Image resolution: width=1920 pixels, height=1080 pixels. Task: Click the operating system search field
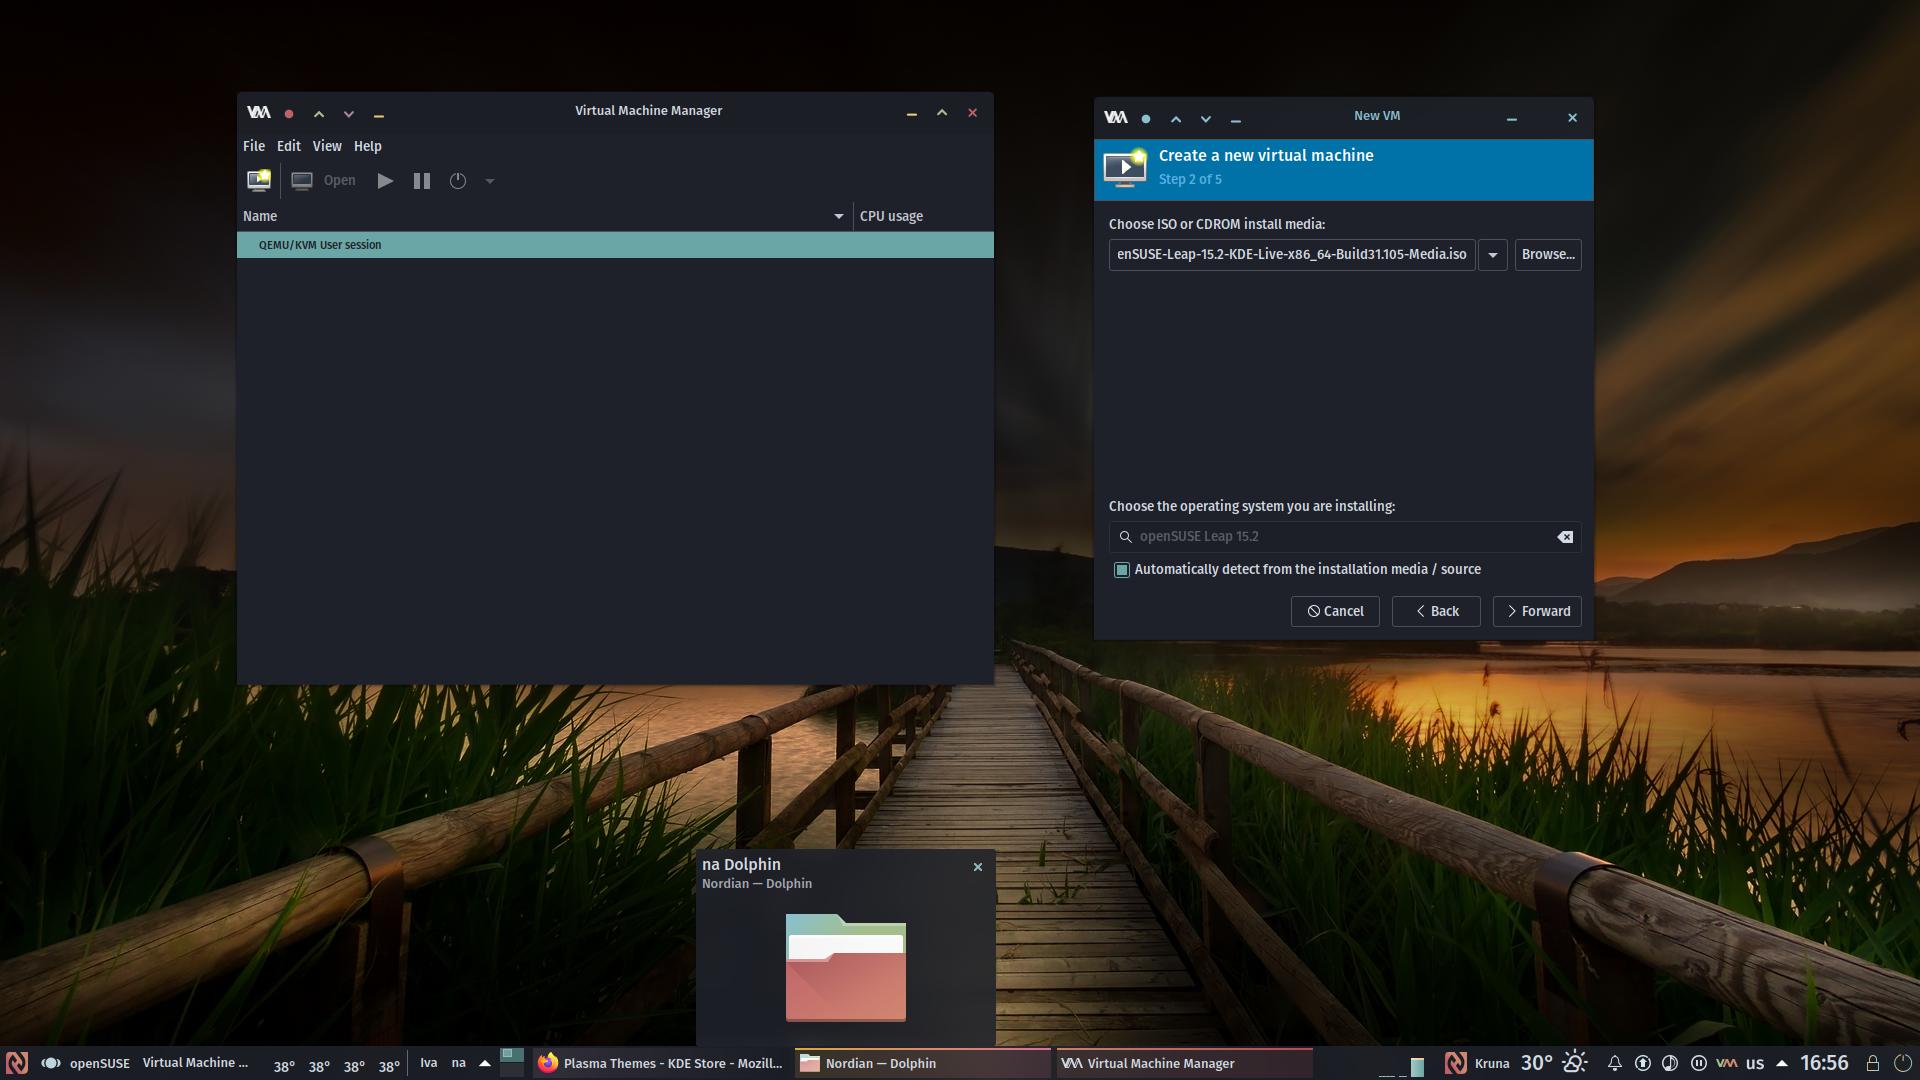(1344, 537)
